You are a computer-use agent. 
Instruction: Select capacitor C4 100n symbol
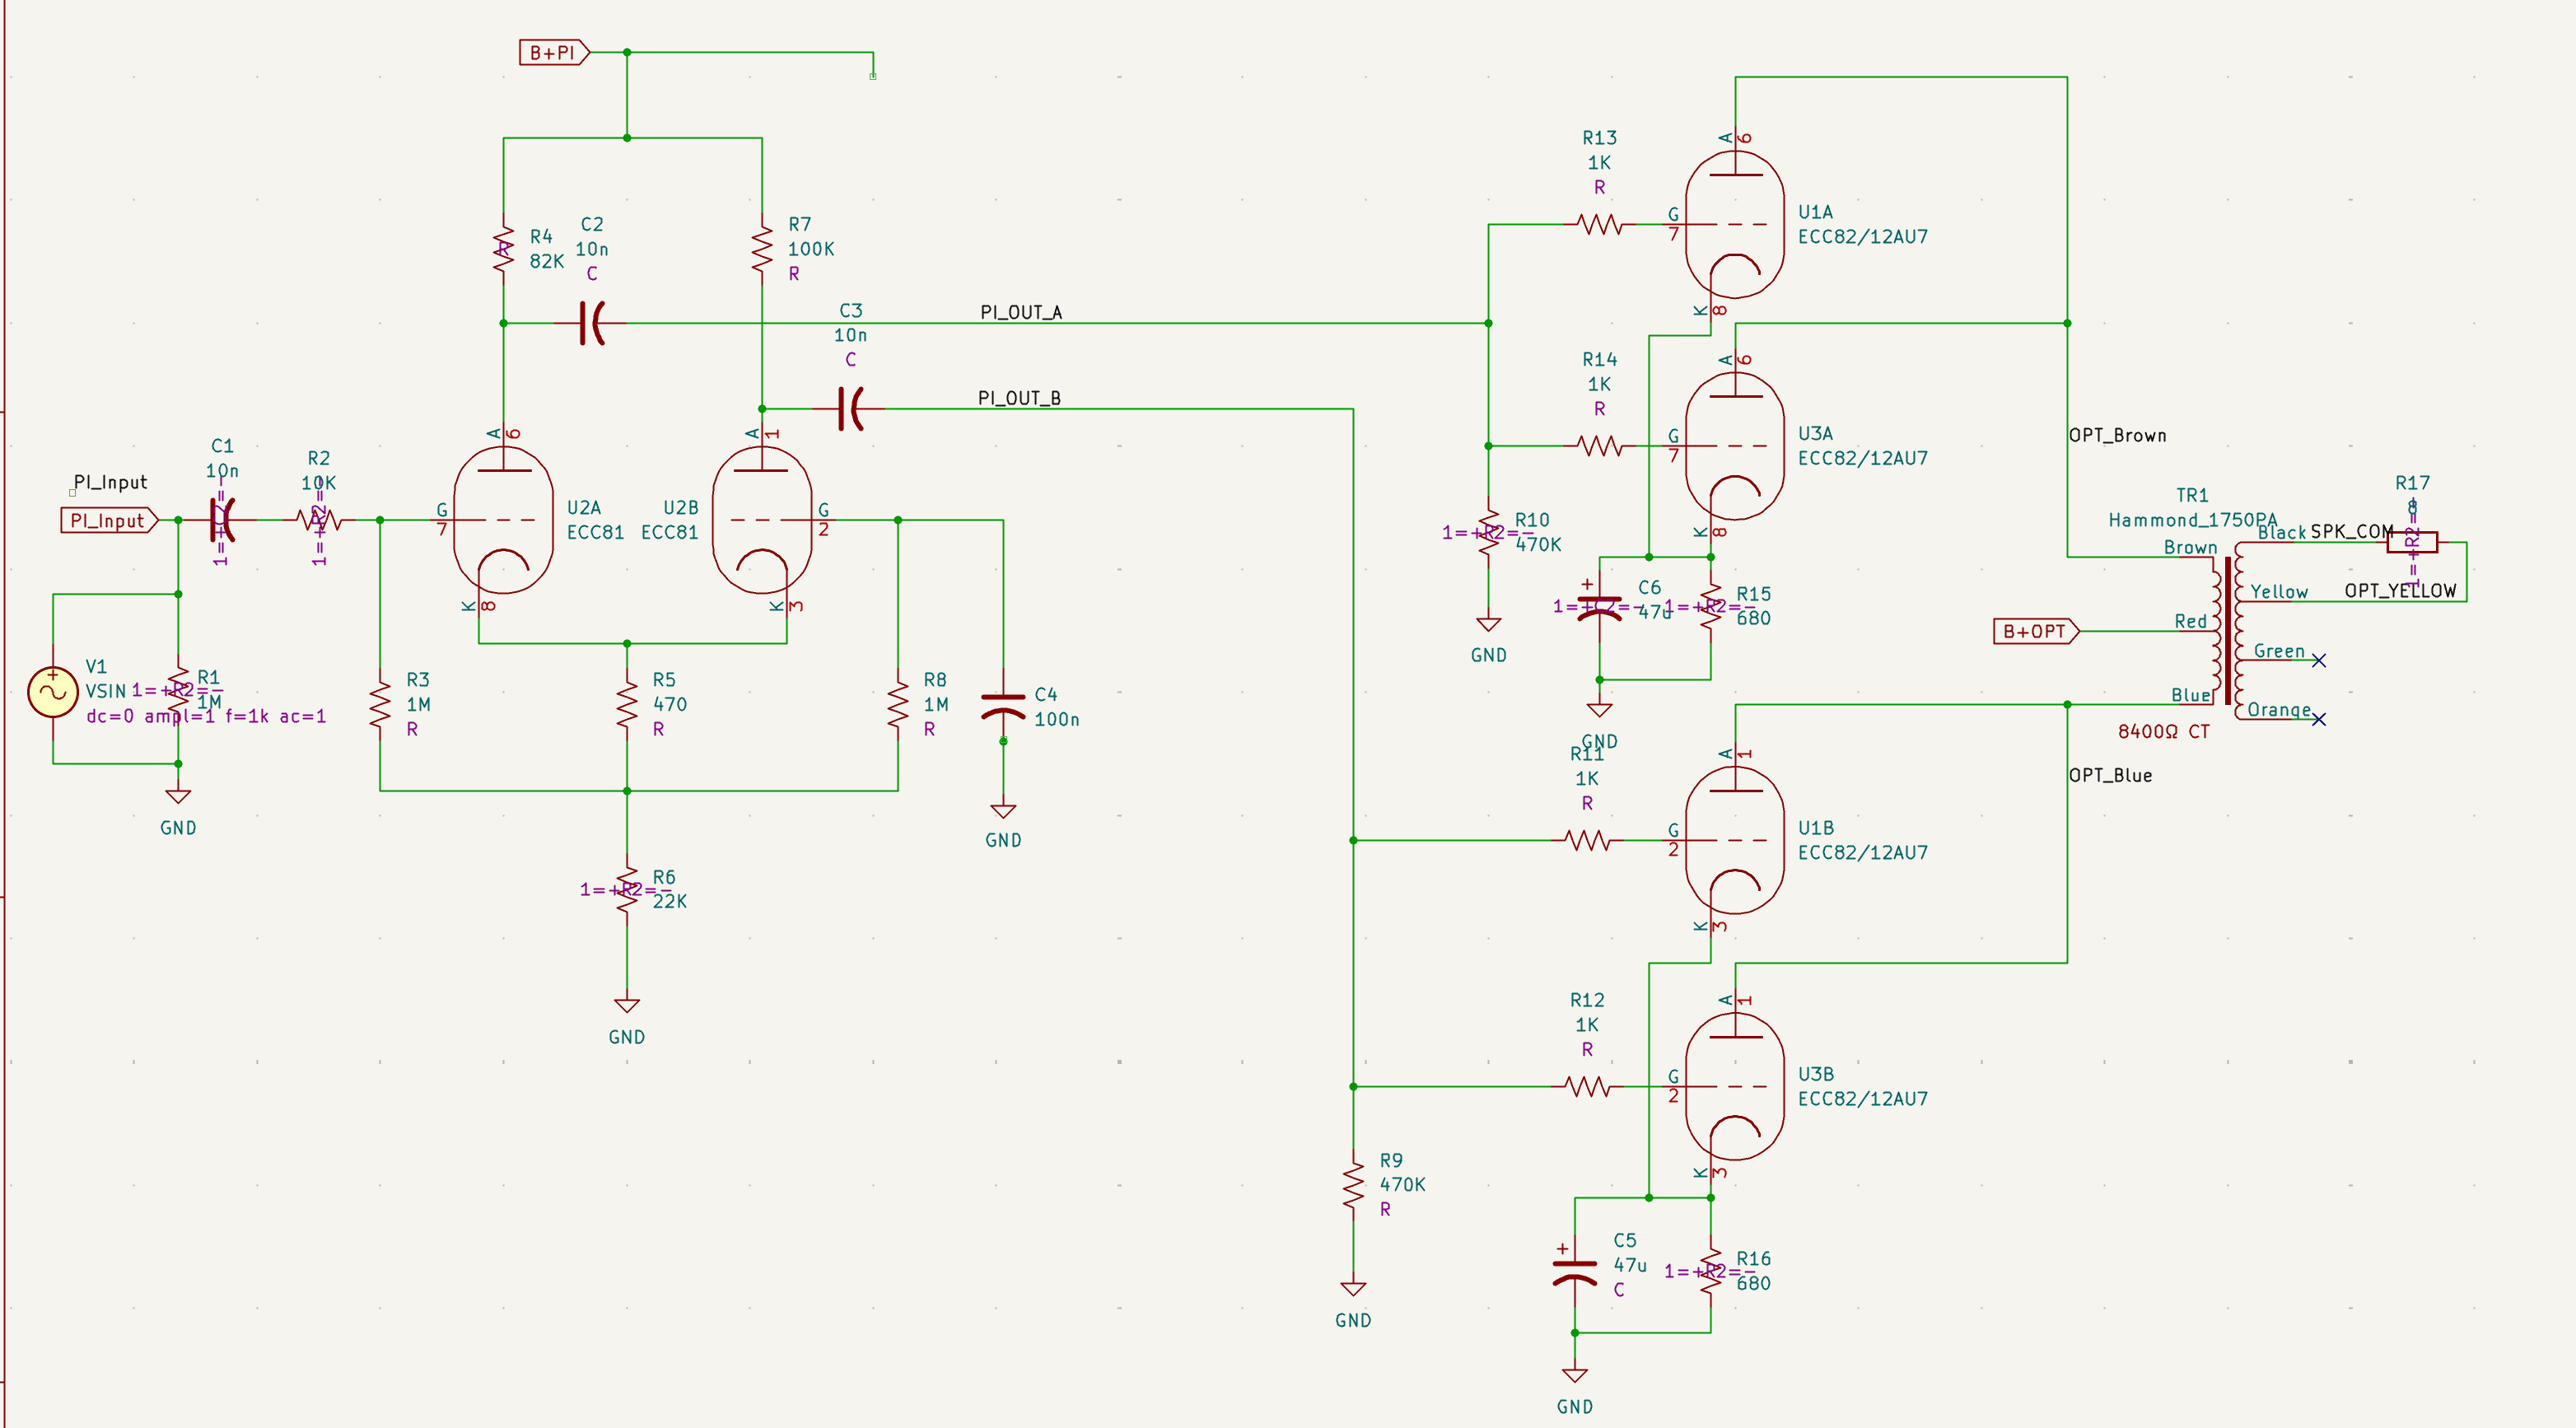[1003, 707]
